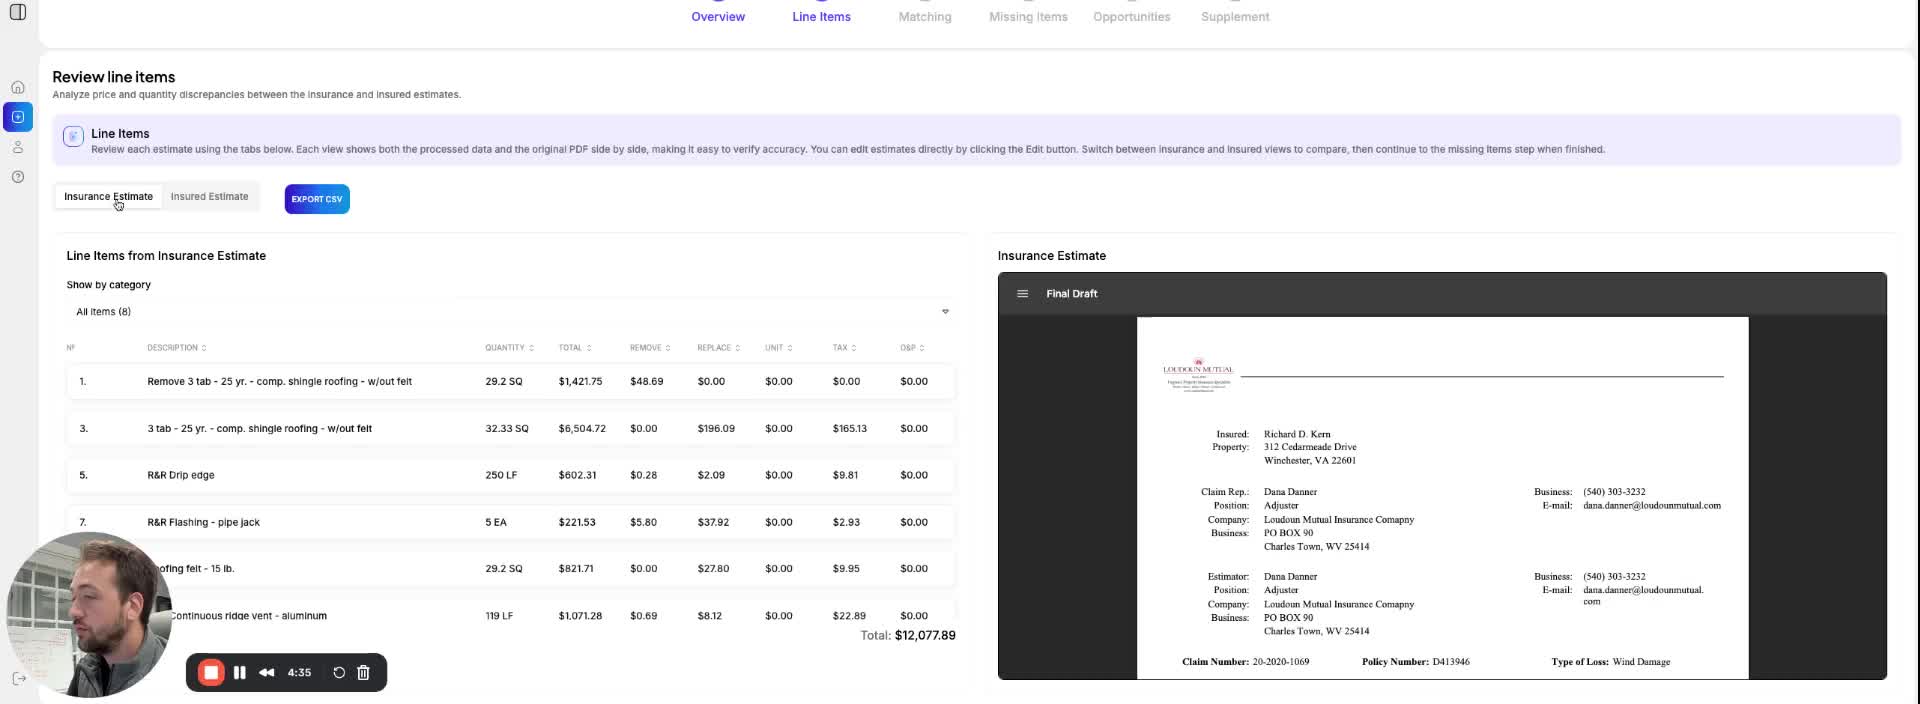Click the 250 LF quantity cell

coord(501,476)
